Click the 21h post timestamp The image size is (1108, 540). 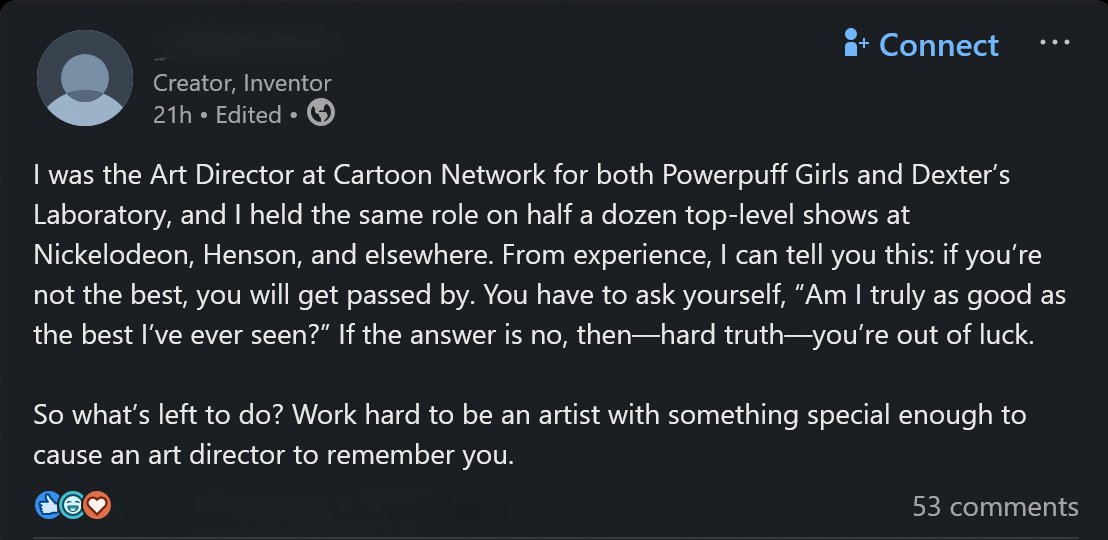[172, 115]
